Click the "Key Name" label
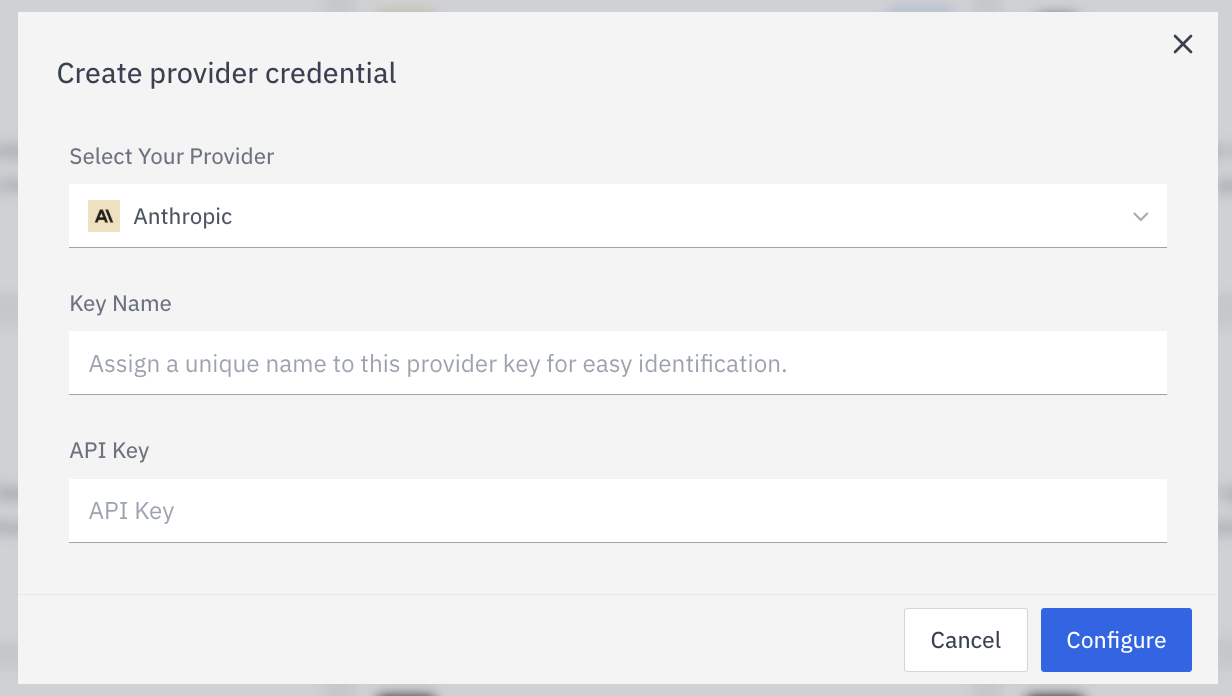 pyautogui.click(x=120, y=303)
